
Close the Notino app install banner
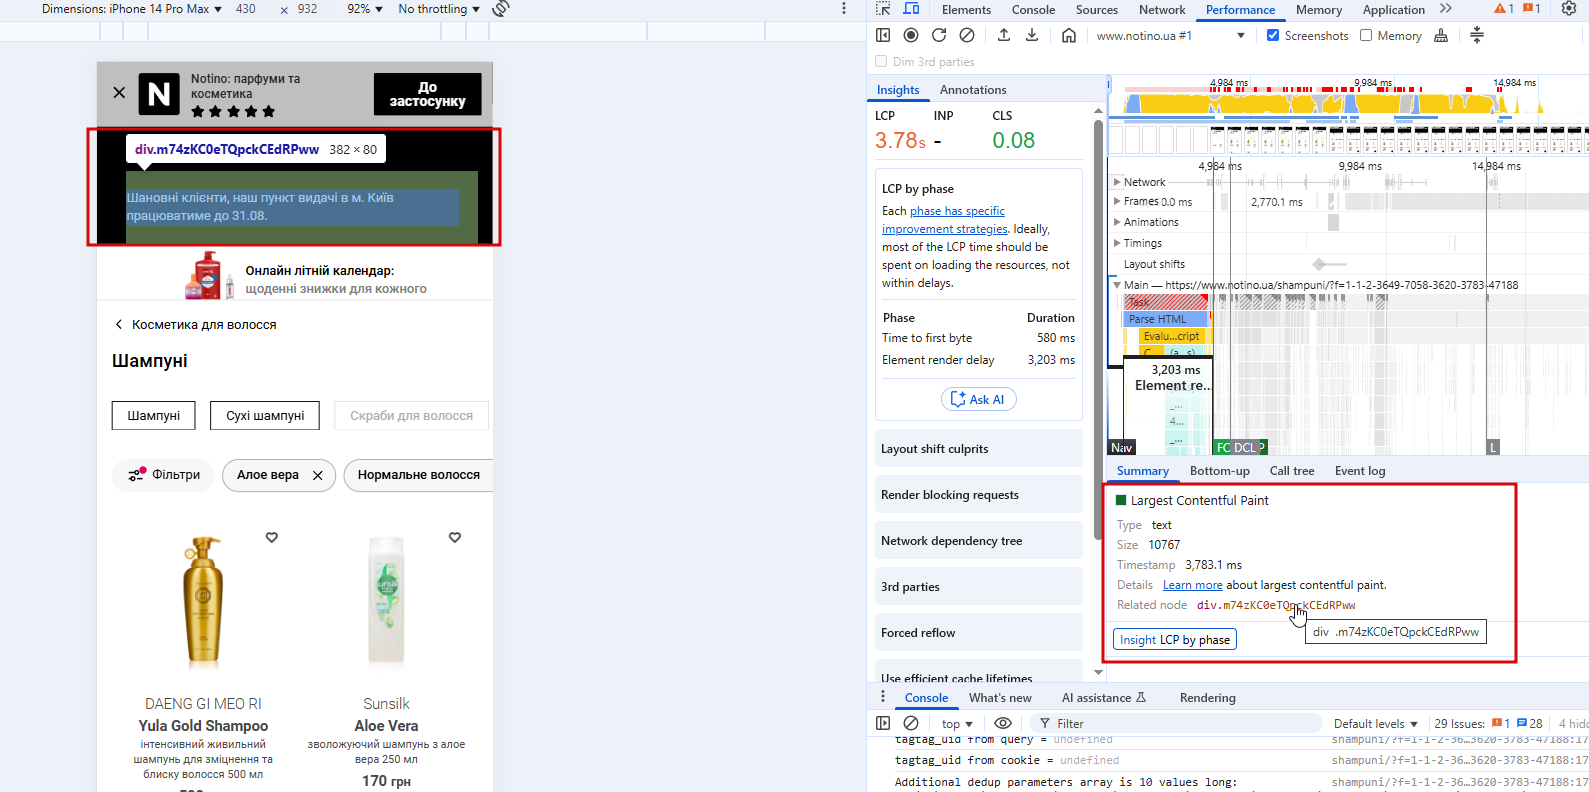click(x=119, y=93)
